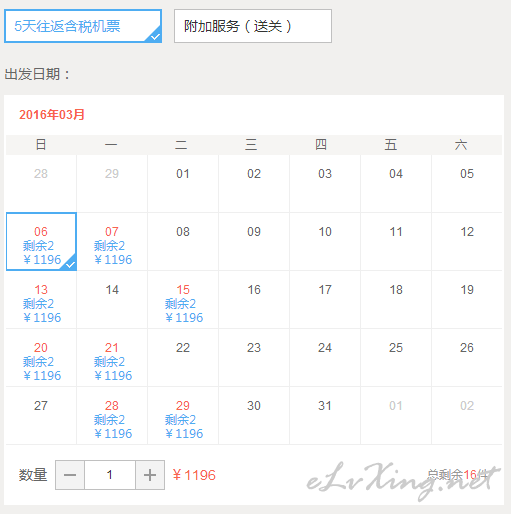511x514 pixels.
Task: Click the ¥1196 total price label
Action: 194,475
